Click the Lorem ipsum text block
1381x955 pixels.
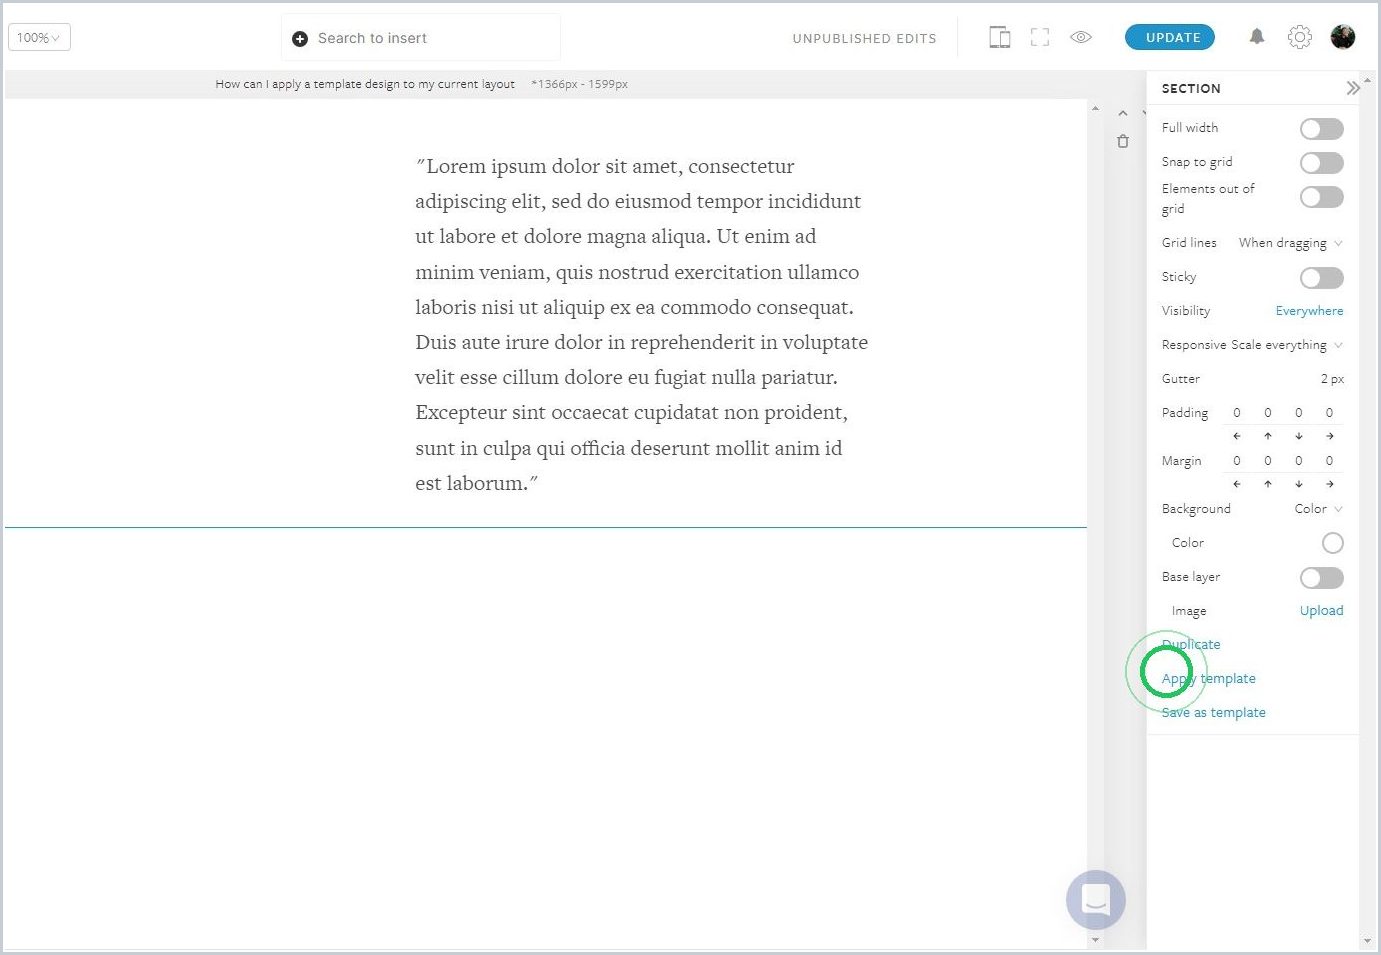click(641, 325)
